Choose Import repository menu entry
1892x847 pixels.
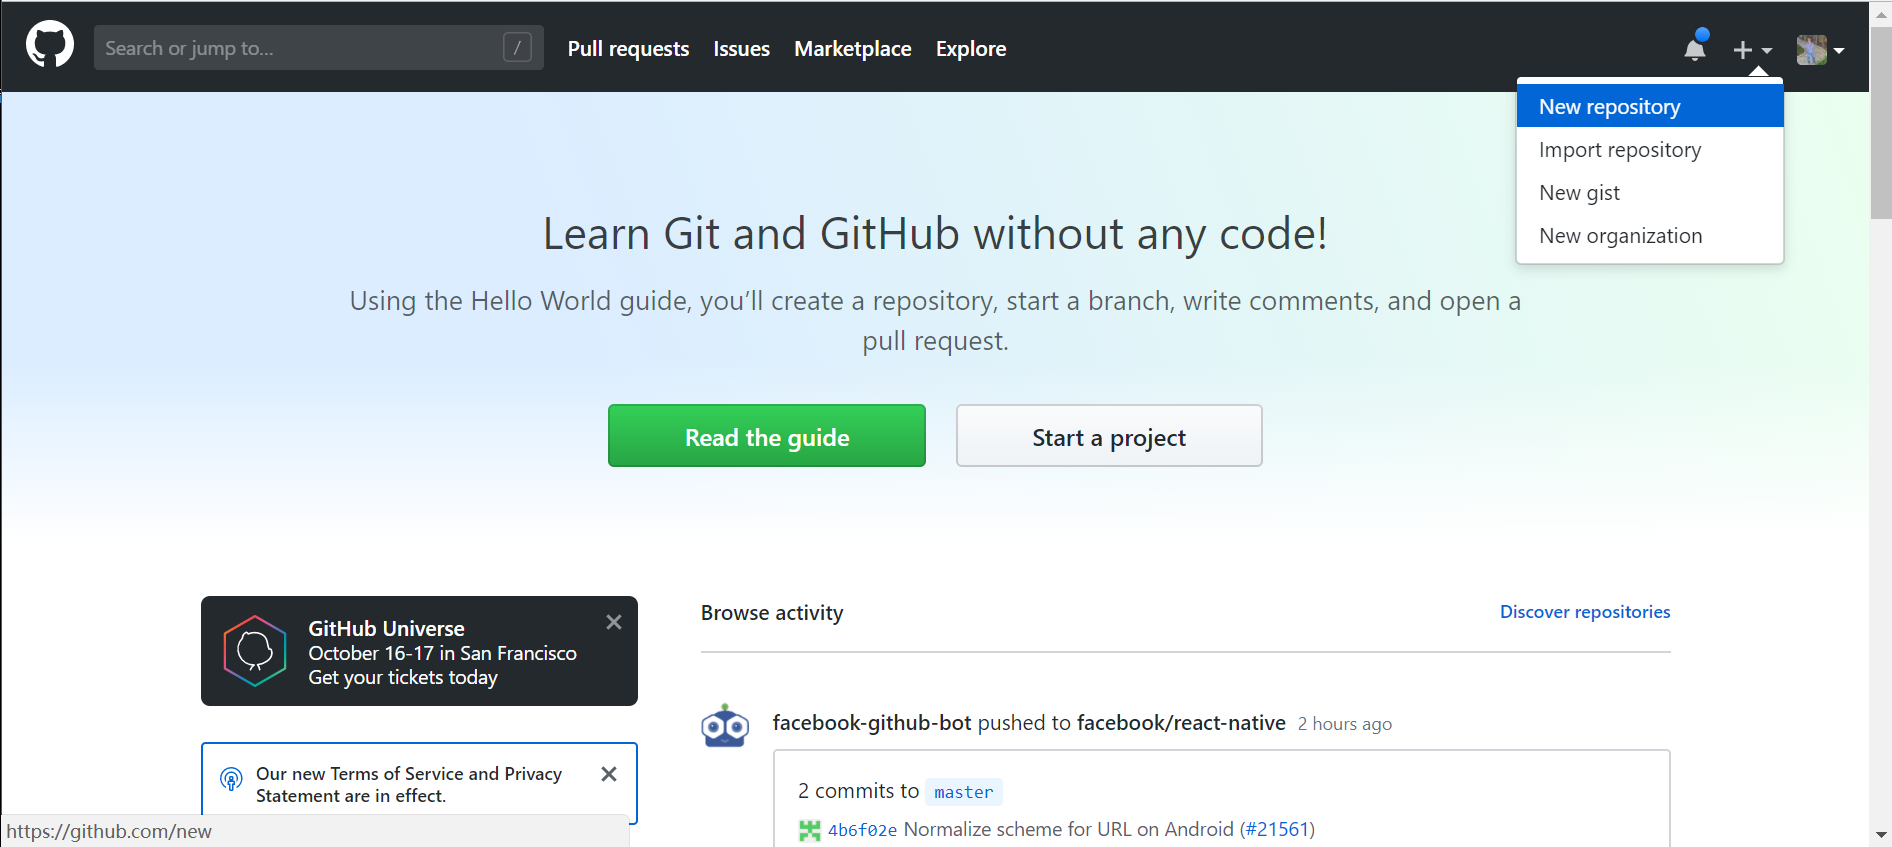click(x=1650, y=149)
